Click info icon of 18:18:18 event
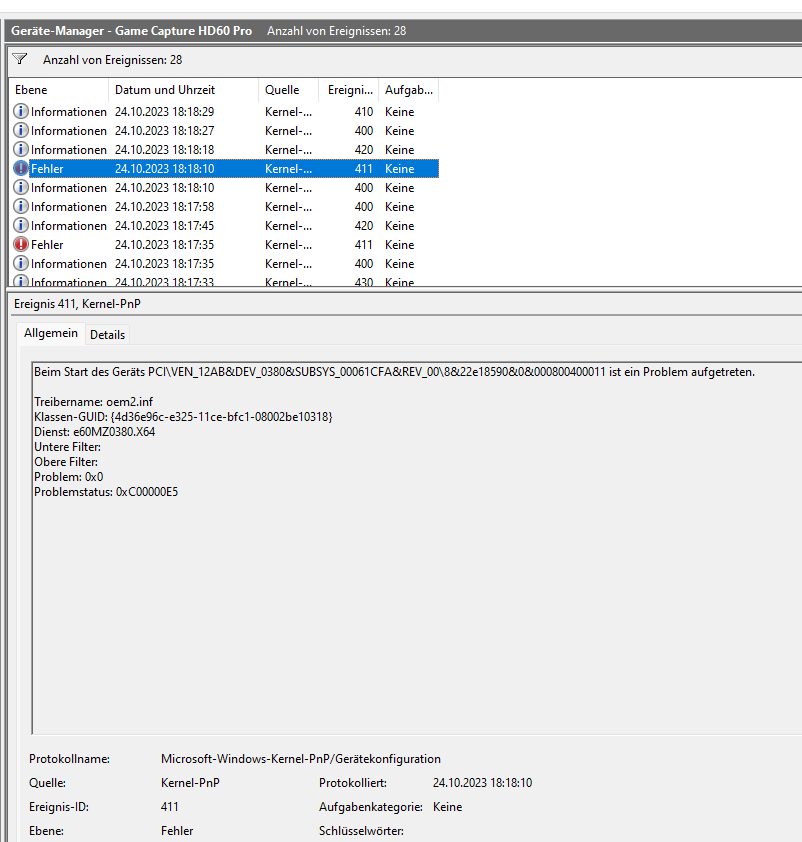 [20, 149]
